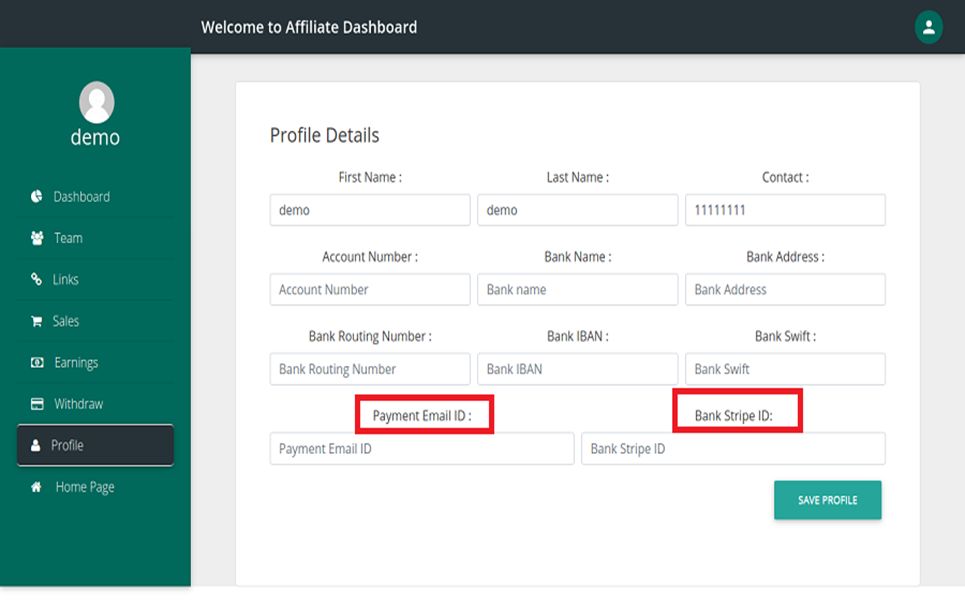View the Earnings page
The image size is (965, 600).
click(95, 362)
